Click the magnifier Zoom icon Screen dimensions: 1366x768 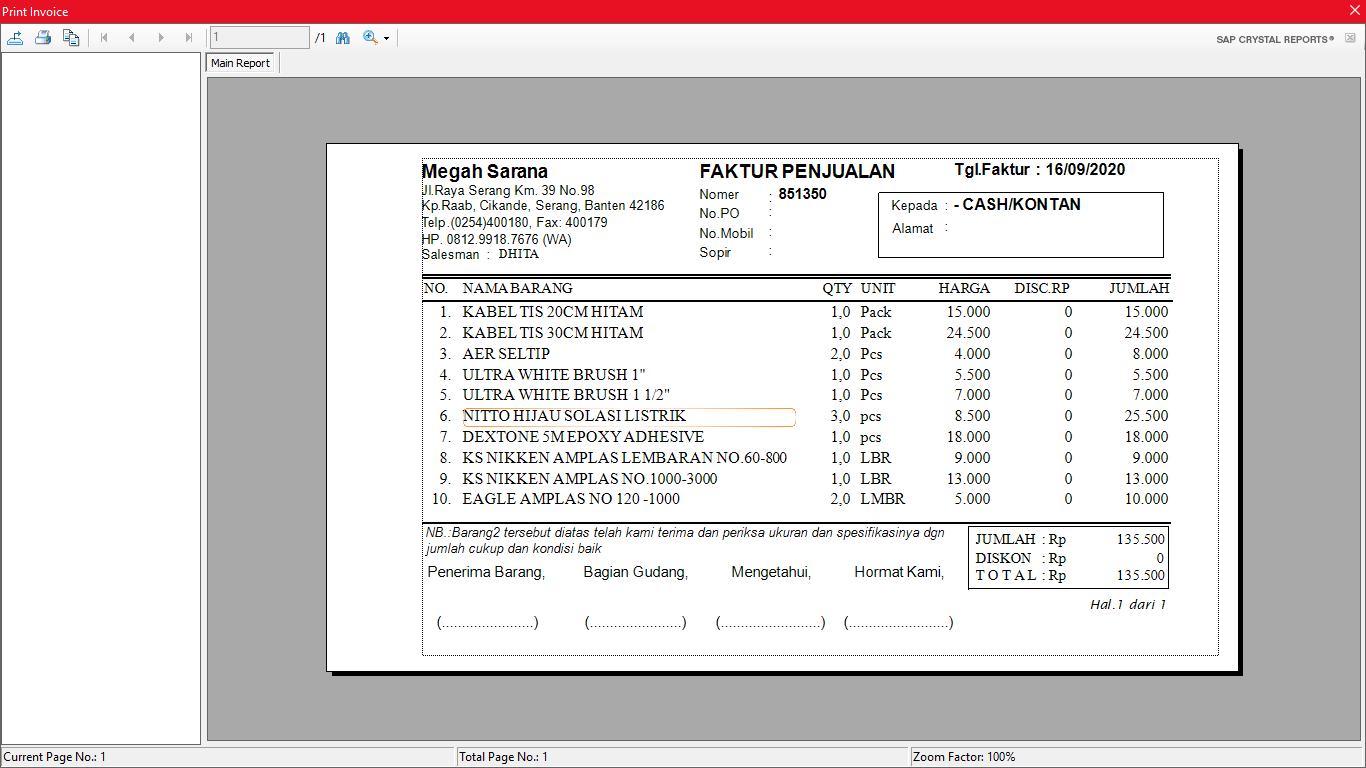point(370,38)
